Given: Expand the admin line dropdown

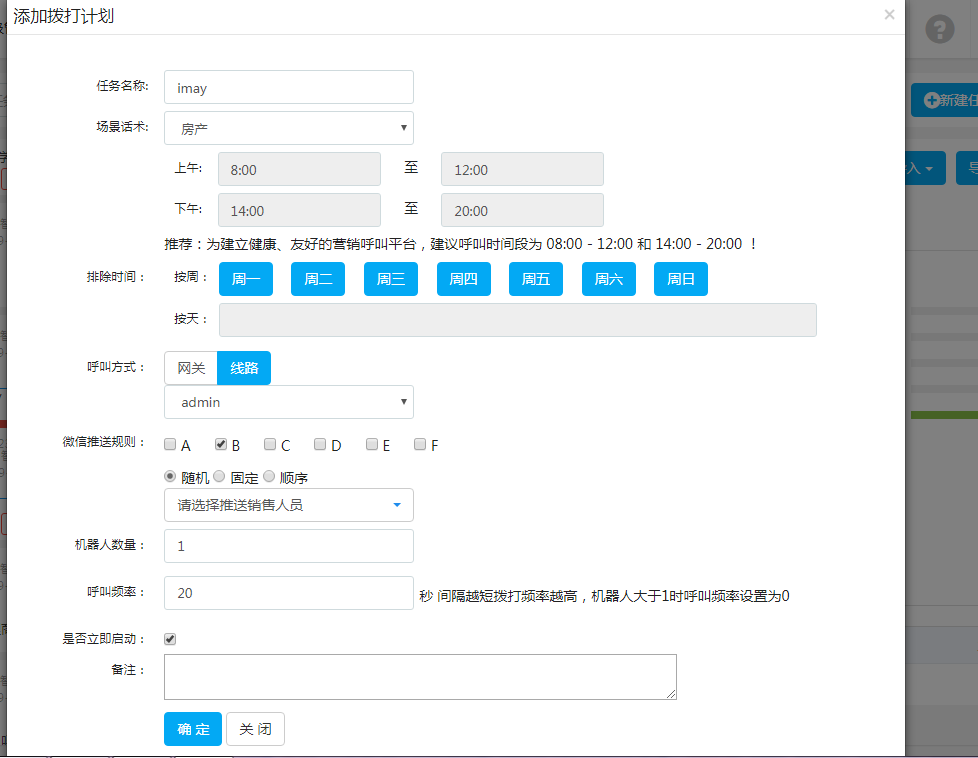Looking at the screenshot, I should tap(288, 402).
